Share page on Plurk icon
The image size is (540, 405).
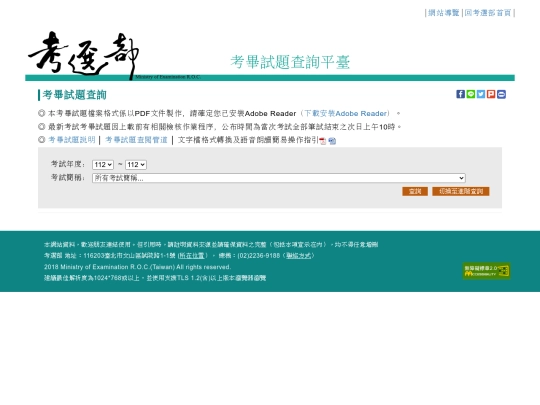(491, 94)
